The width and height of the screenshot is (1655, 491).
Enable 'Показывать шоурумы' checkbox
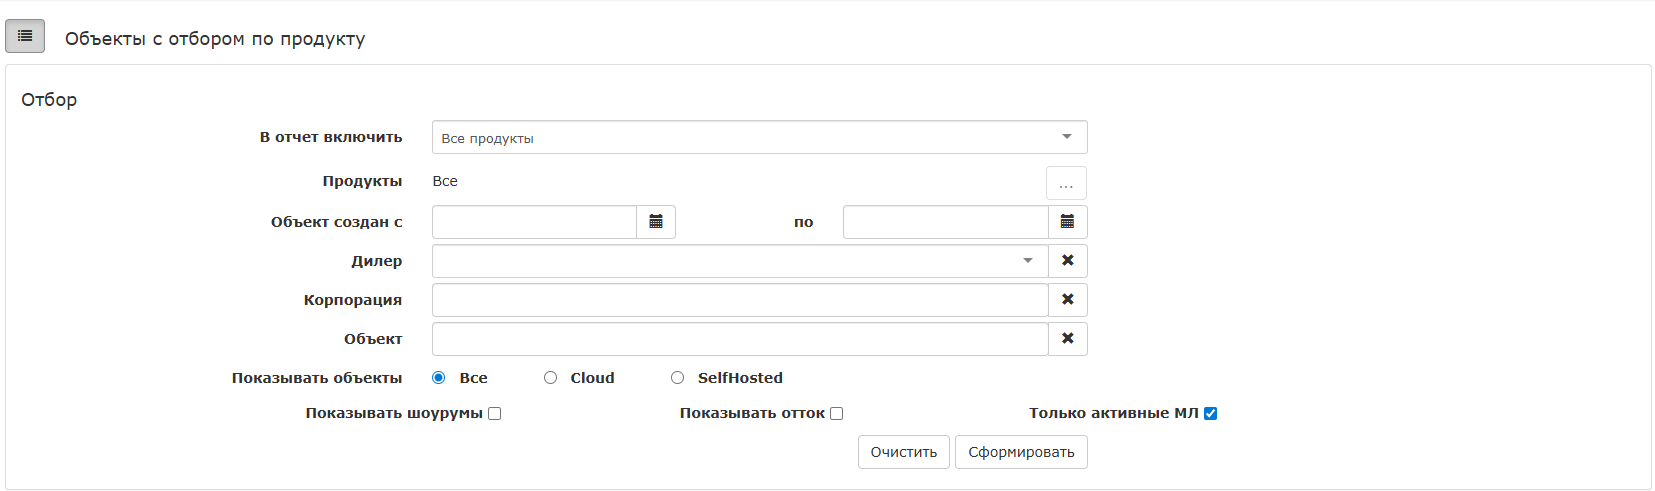[495, 414]
